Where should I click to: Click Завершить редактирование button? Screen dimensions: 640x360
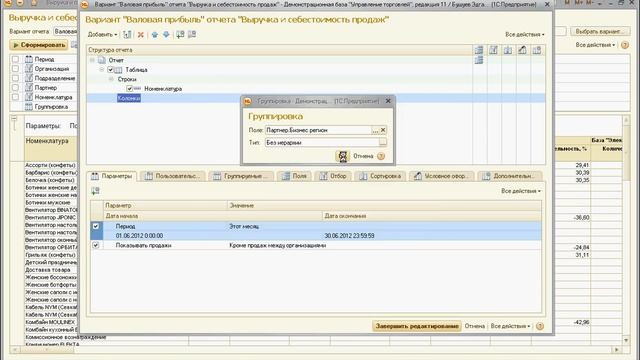[x=417, y=326]
